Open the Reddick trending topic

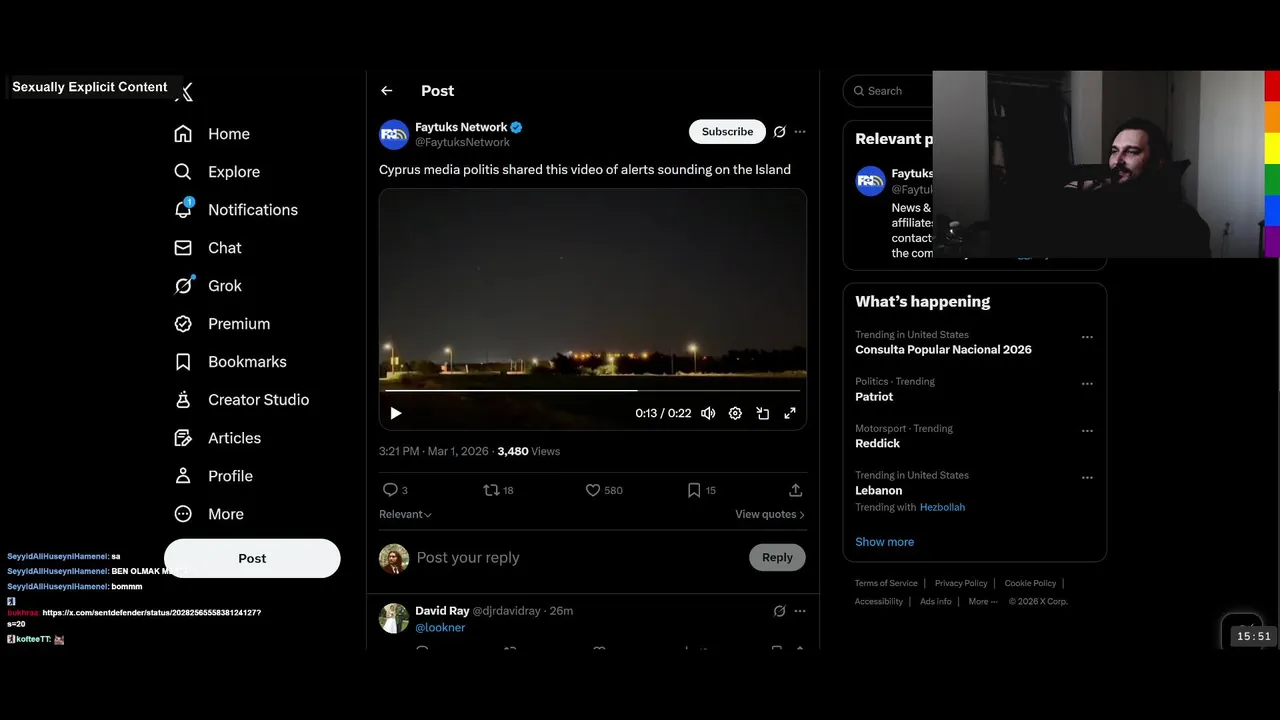[x=877, y=444]
